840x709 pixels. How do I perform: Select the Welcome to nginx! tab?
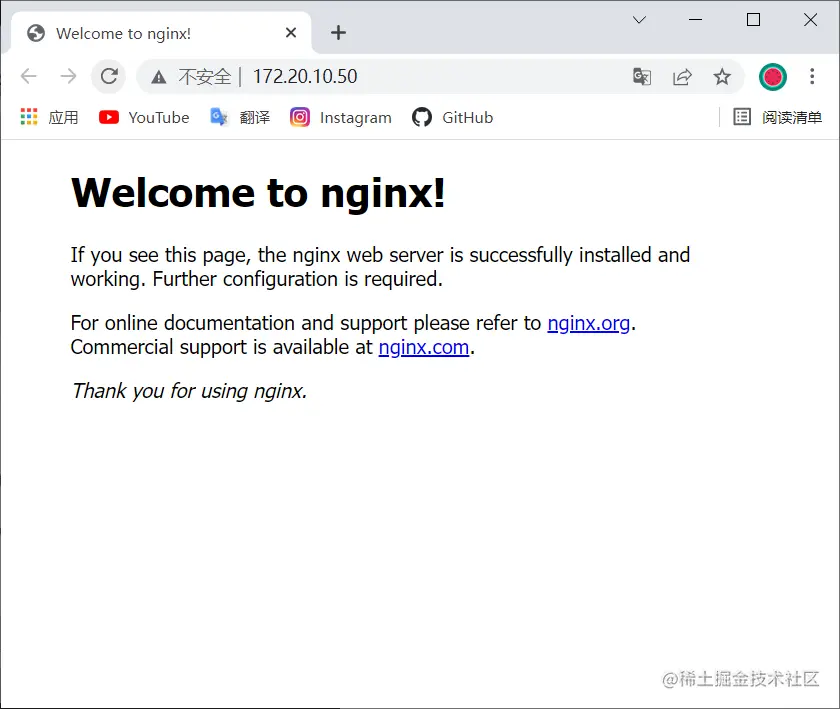tap(161, 33)
